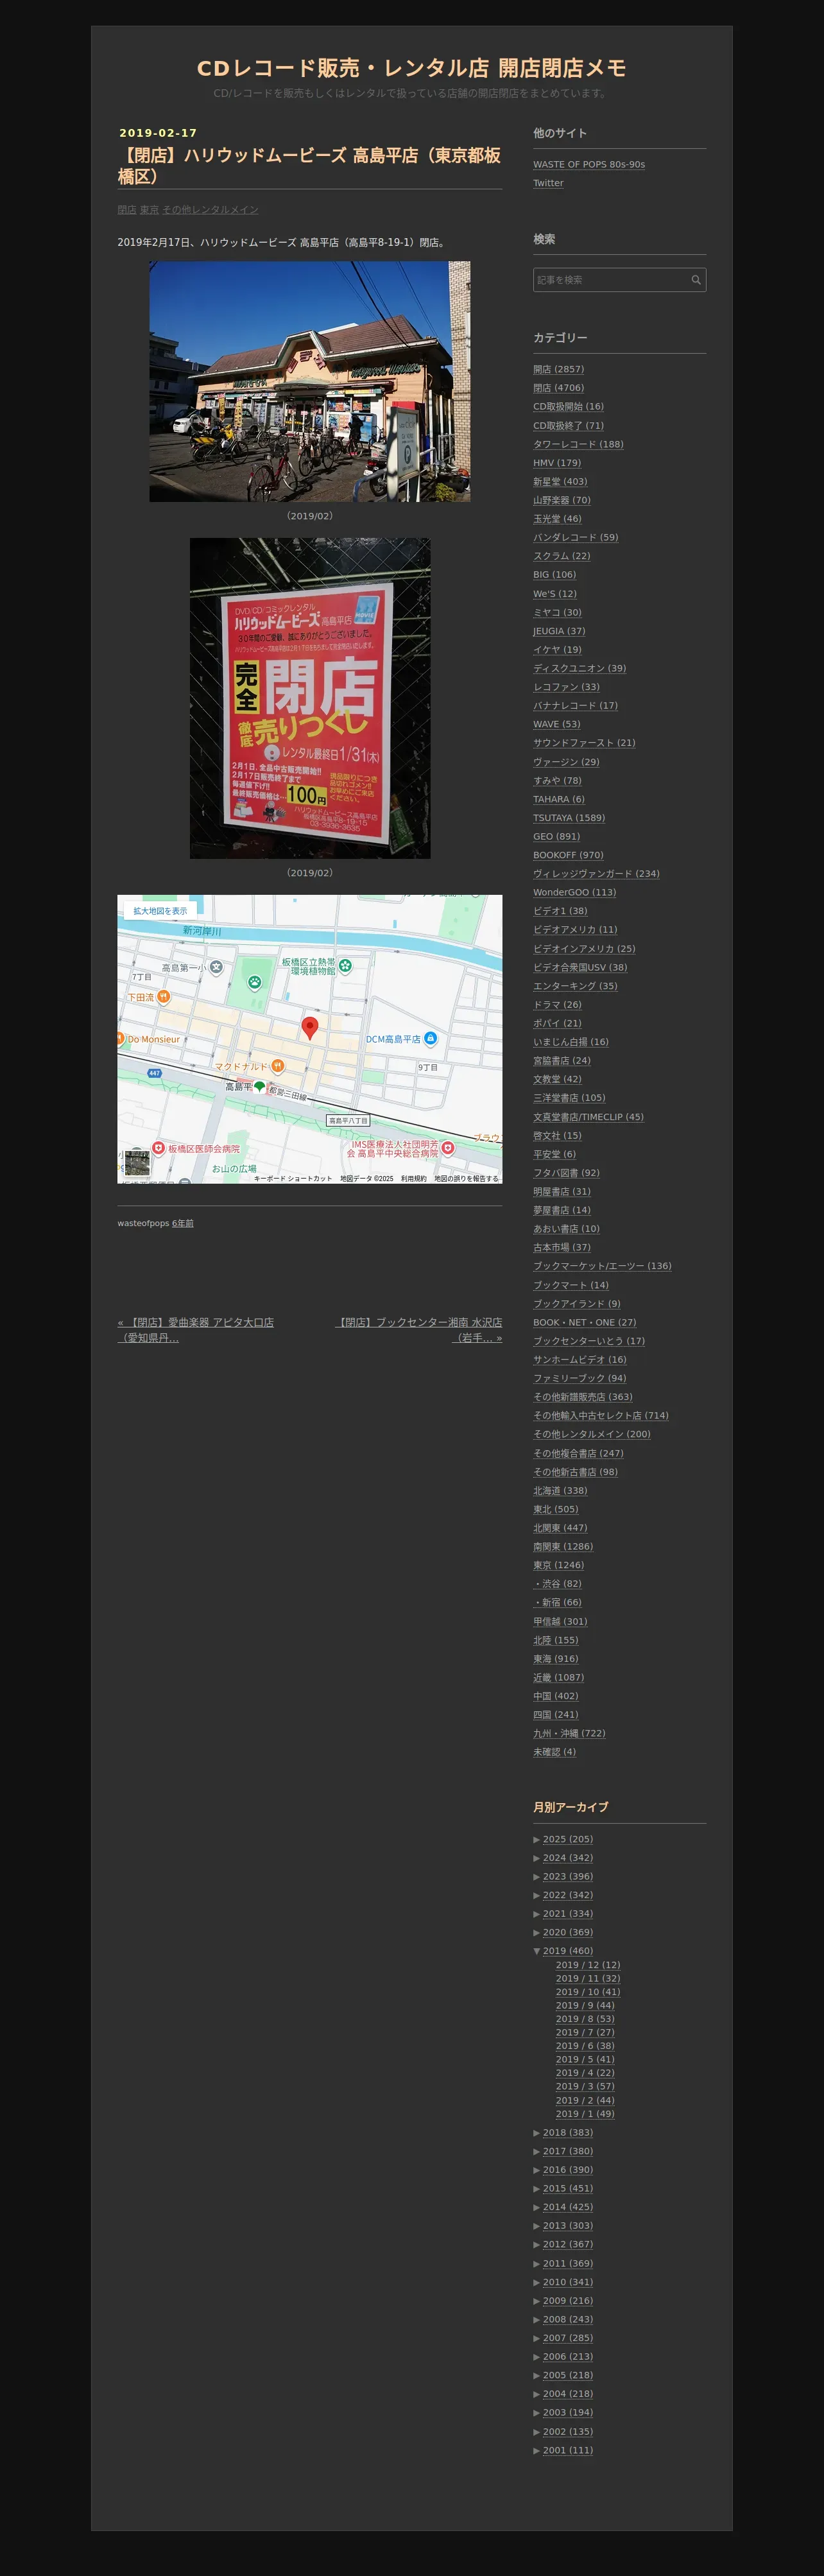Open the GEO (891) category
The height and width of the screenshot is (2576, 824).
(x=556, y=836)
